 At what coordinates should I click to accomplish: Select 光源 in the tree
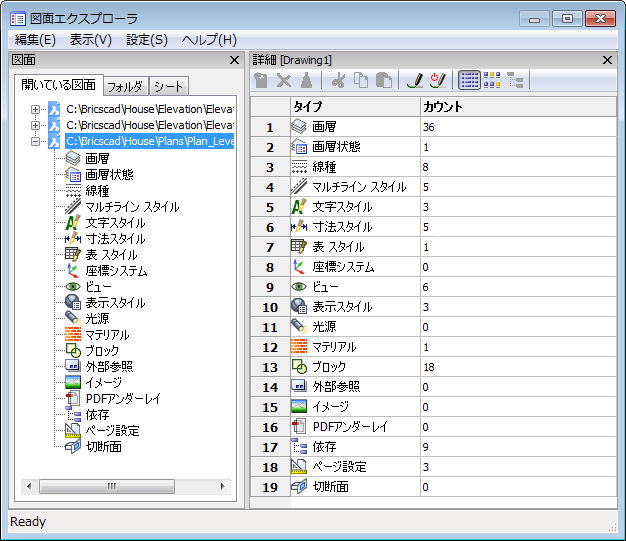(x=97, y=319)
